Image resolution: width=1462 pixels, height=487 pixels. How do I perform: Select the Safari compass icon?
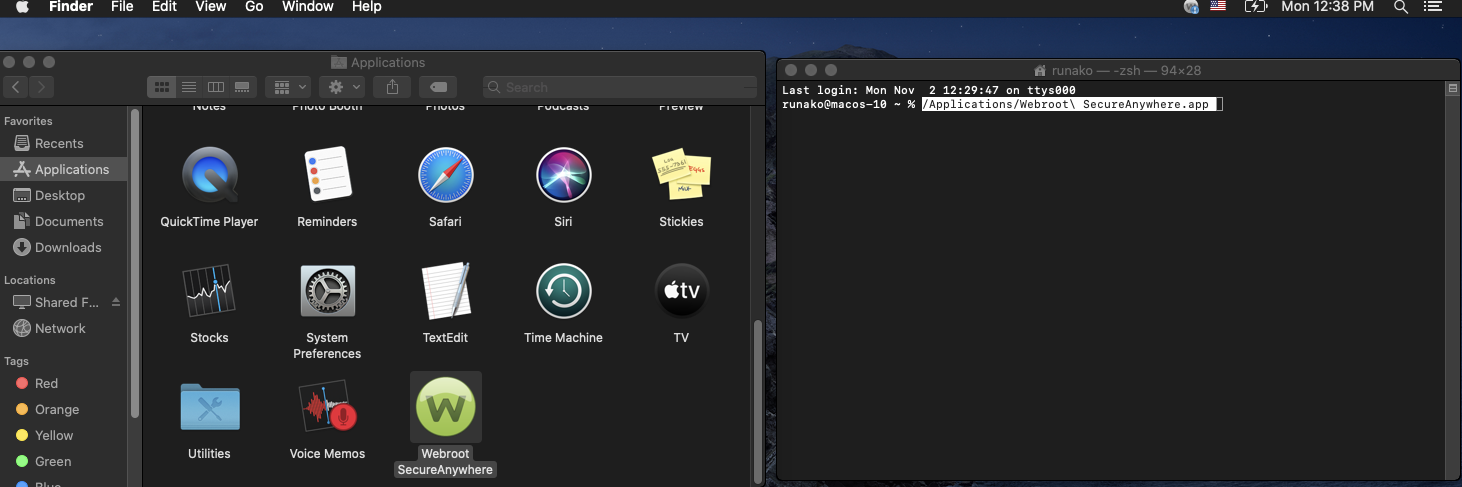(445, 175)
